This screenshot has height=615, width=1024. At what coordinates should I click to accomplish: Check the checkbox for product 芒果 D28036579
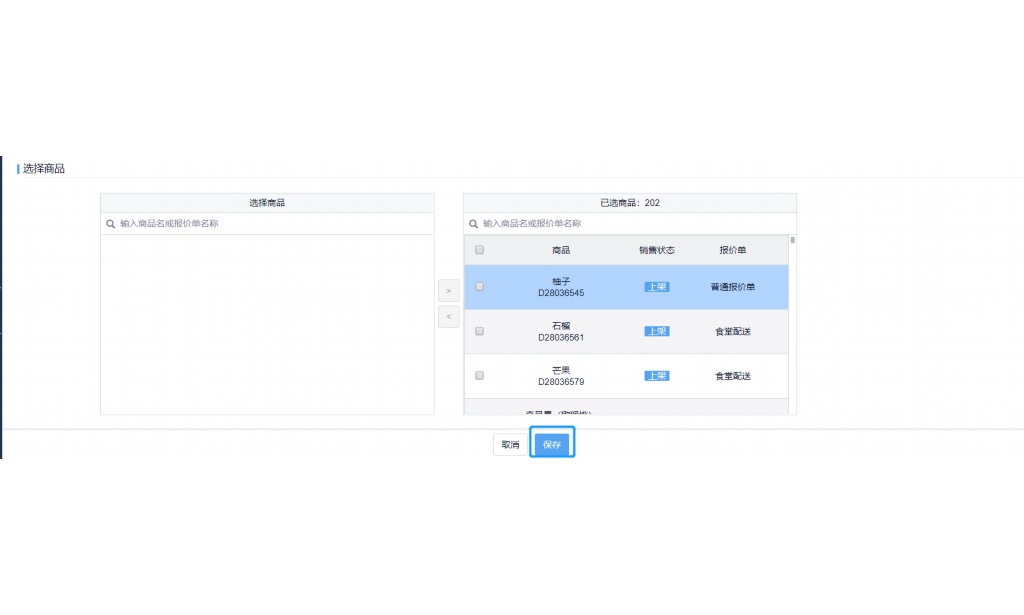coord(479,375)
